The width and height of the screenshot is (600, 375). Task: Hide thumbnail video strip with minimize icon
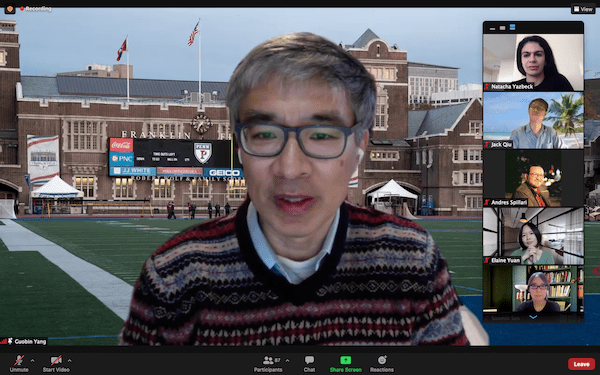[x=492, y=28]
